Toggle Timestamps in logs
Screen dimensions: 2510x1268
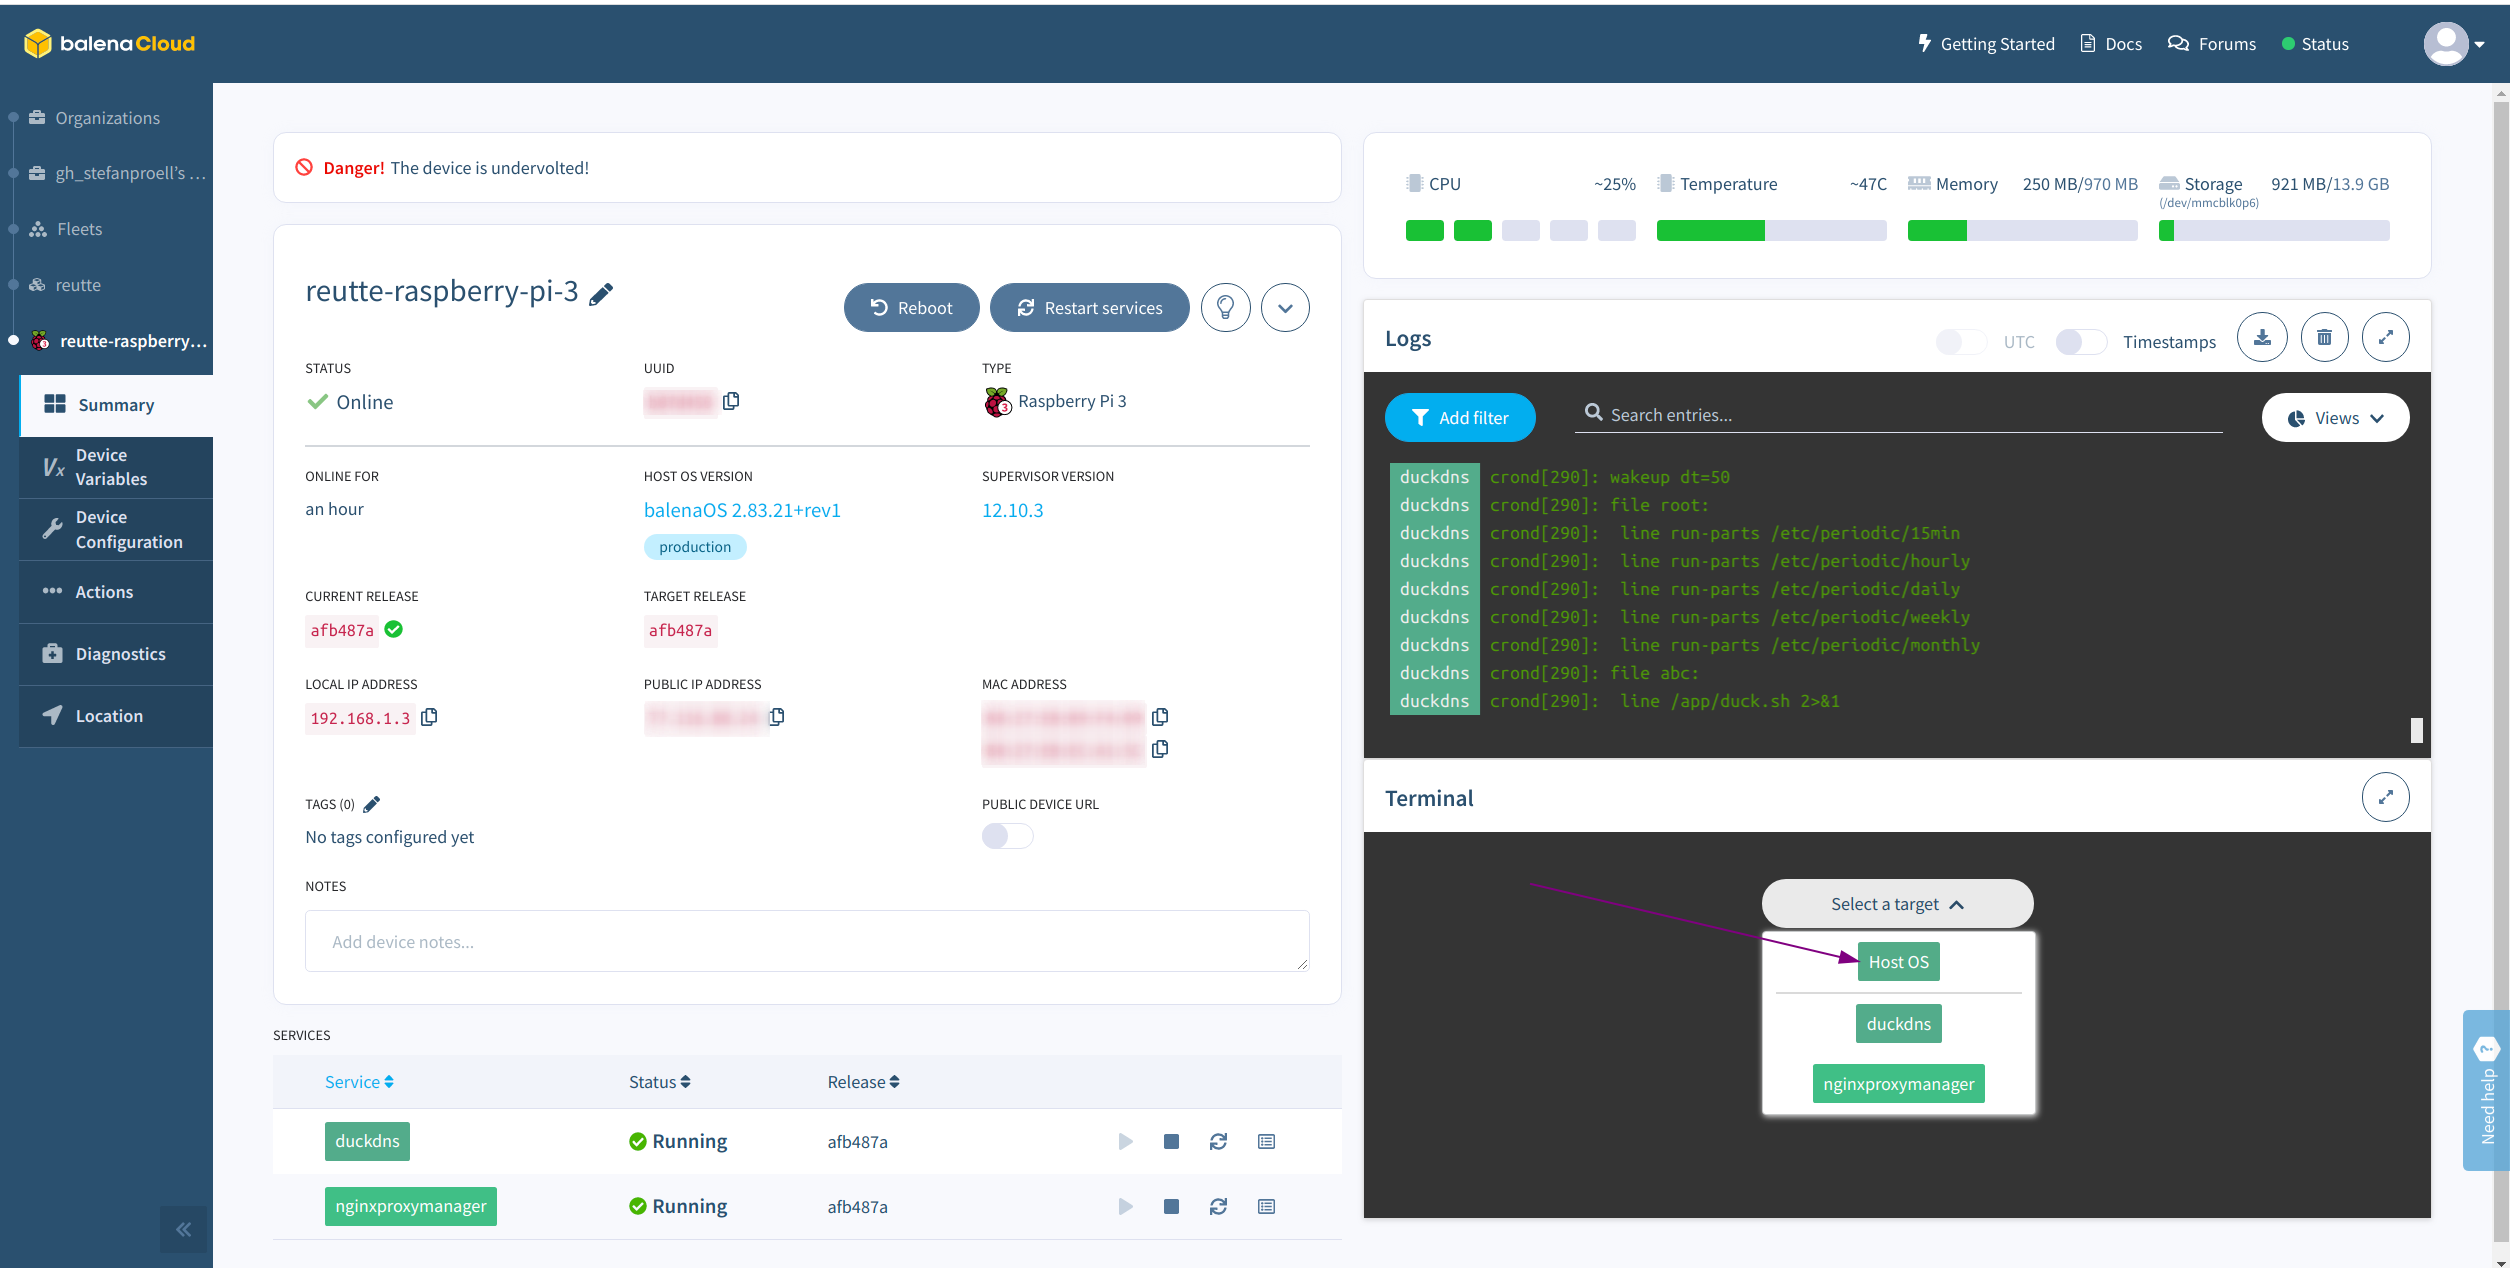pos(2081,342)
